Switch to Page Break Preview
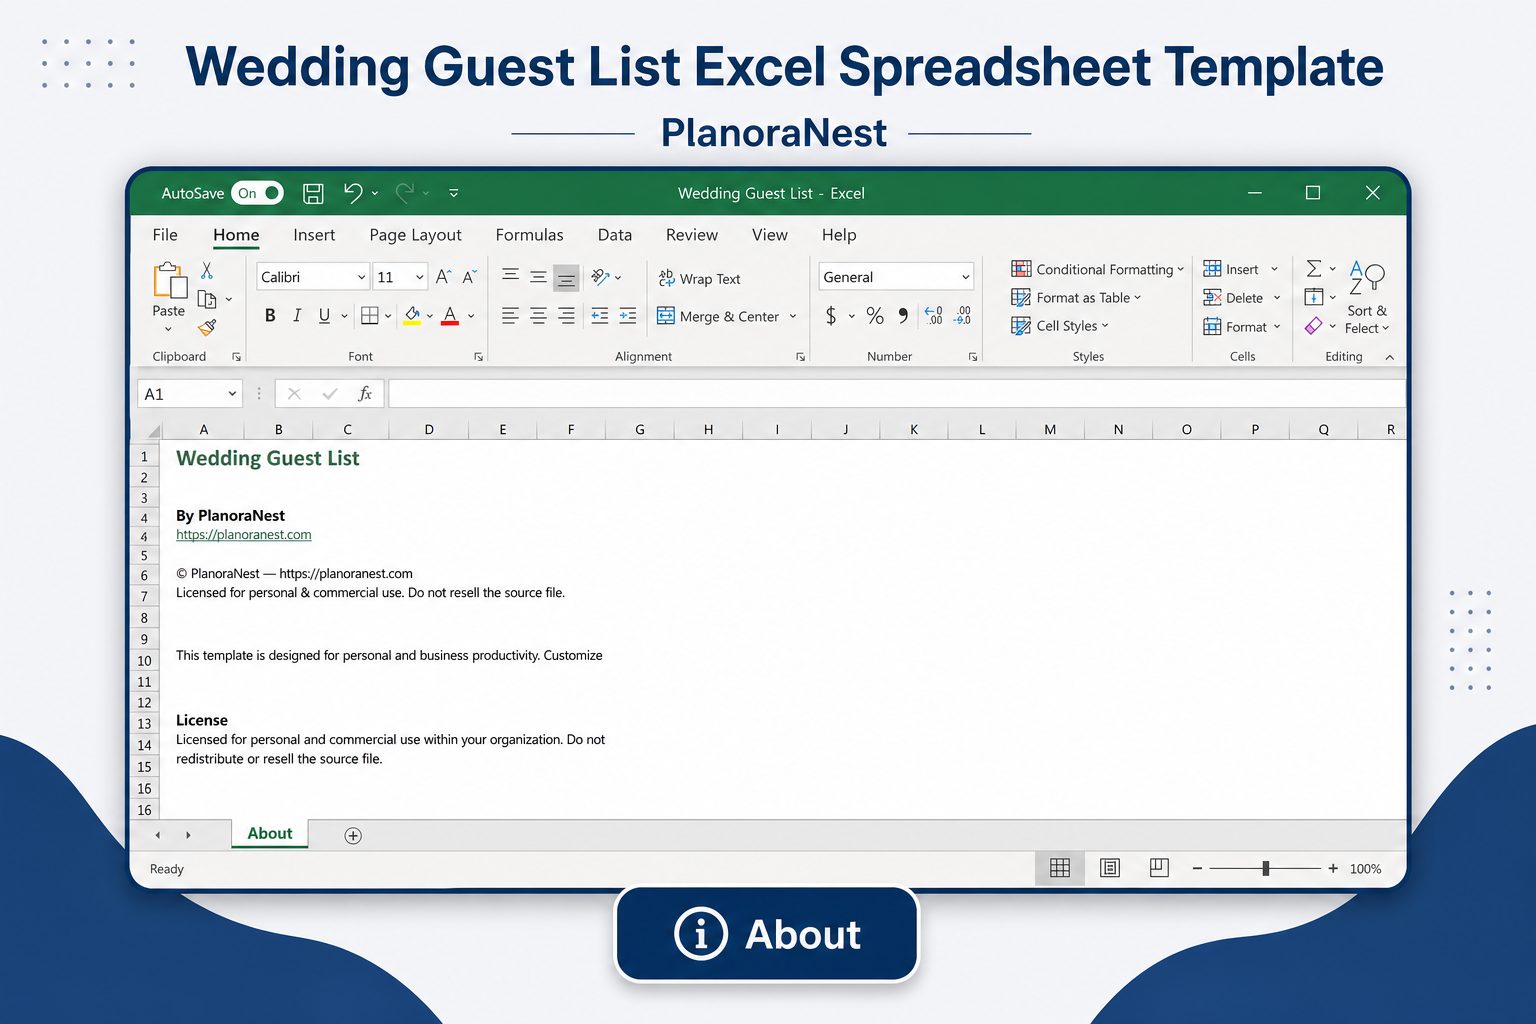 pos(1159,868)
